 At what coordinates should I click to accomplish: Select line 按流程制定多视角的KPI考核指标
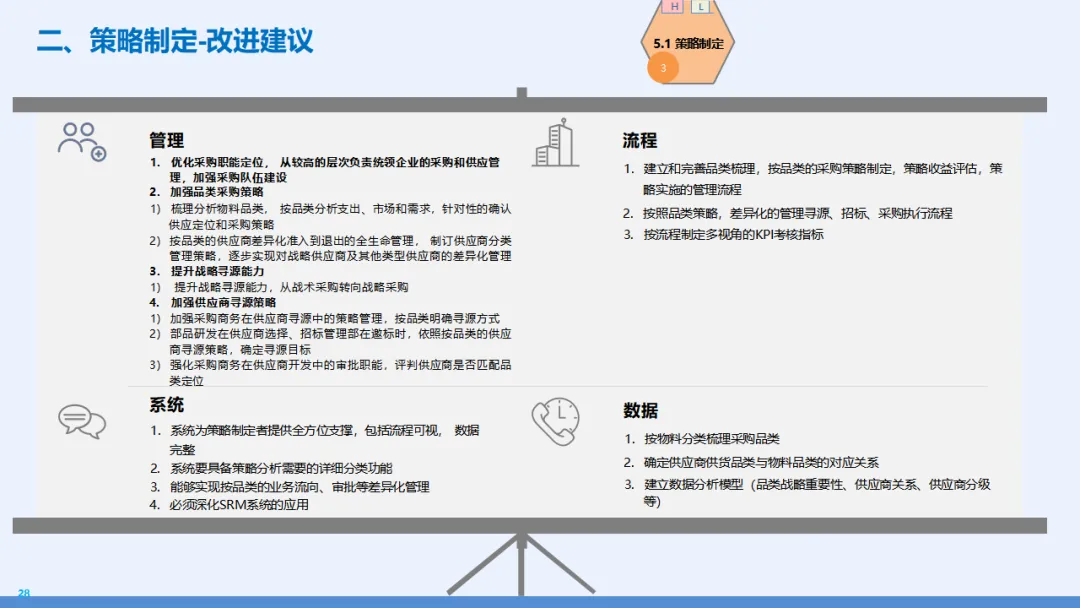coord(723,234)
